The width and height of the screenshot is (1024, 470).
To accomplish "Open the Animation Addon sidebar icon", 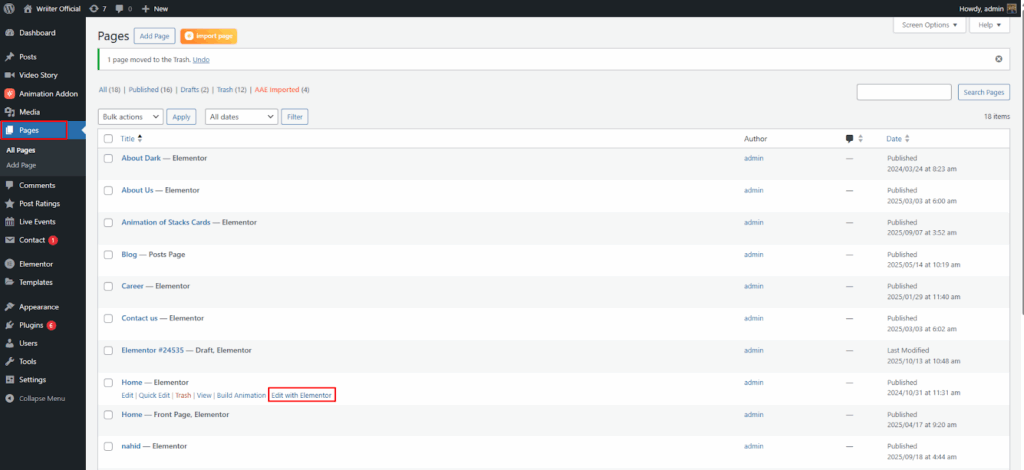I will [x=9, y=94].
